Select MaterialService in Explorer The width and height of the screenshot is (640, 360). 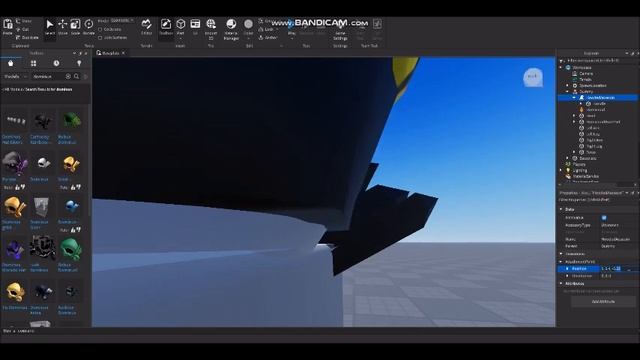point(586,176)
